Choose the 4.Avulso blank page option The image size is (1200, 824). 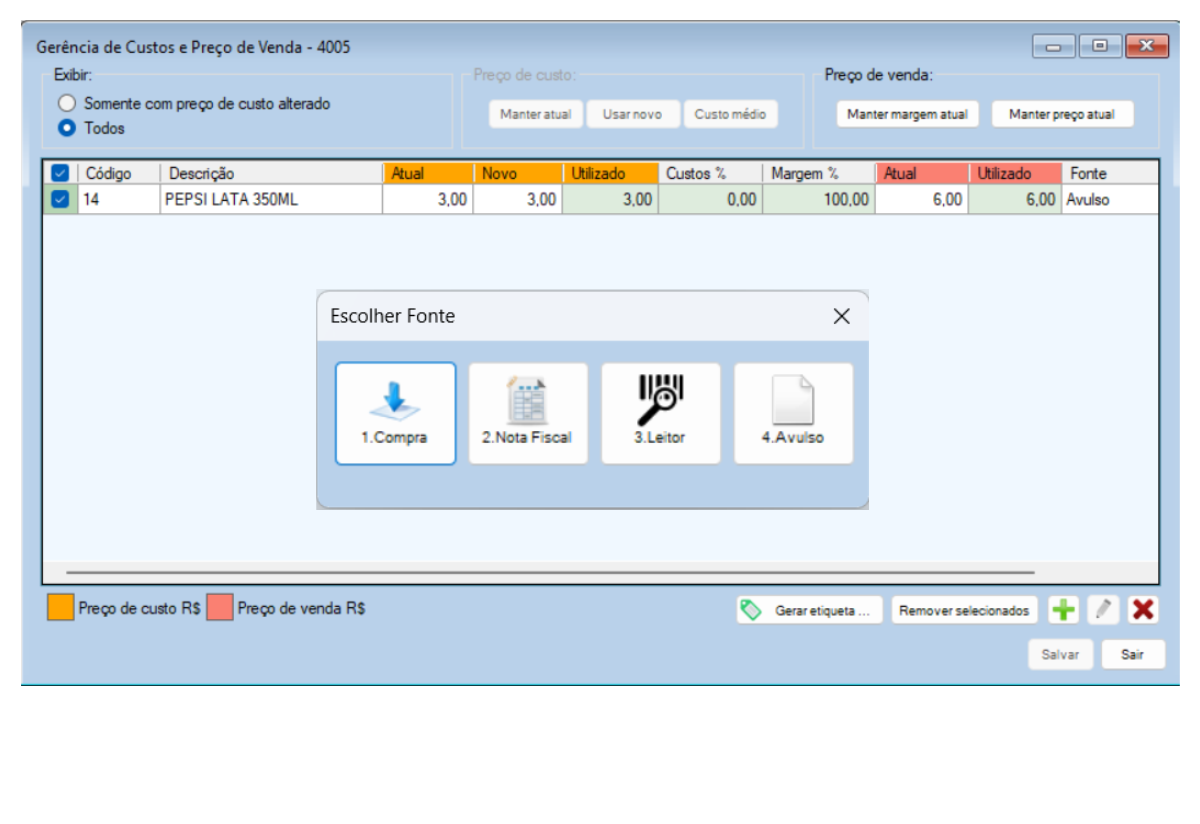coord(793,413)
